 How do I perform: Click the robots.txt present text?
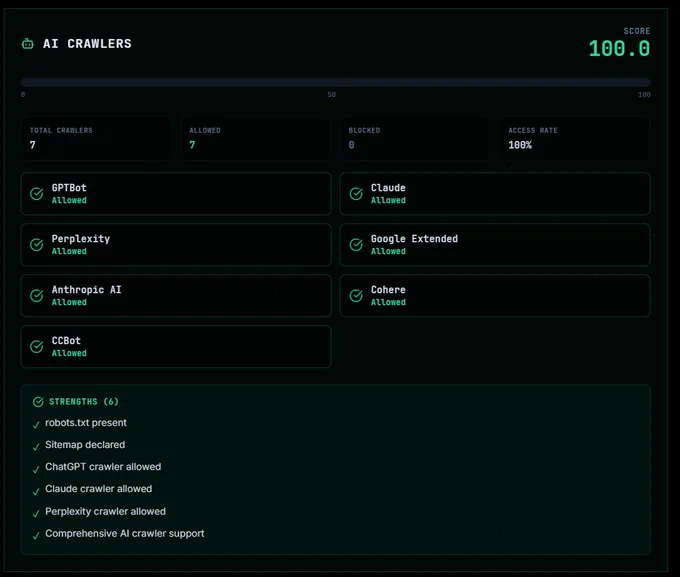[86, 423]
